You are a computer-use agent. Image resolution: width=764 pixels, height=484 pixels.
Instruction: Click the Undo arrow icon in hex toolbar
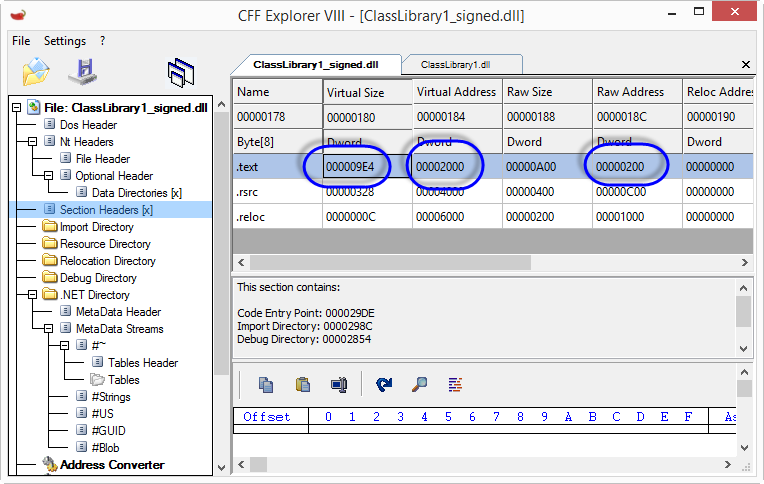pyautogui.click(x=384, y=385)
